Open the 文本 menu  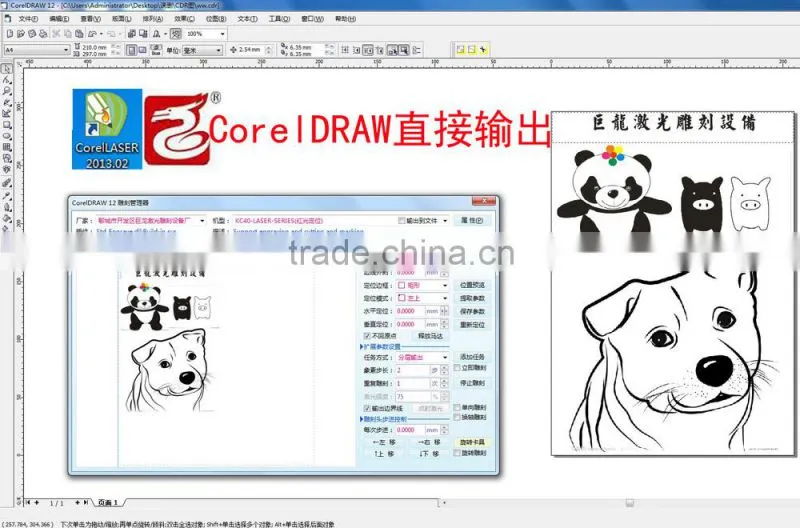[247, 19]
